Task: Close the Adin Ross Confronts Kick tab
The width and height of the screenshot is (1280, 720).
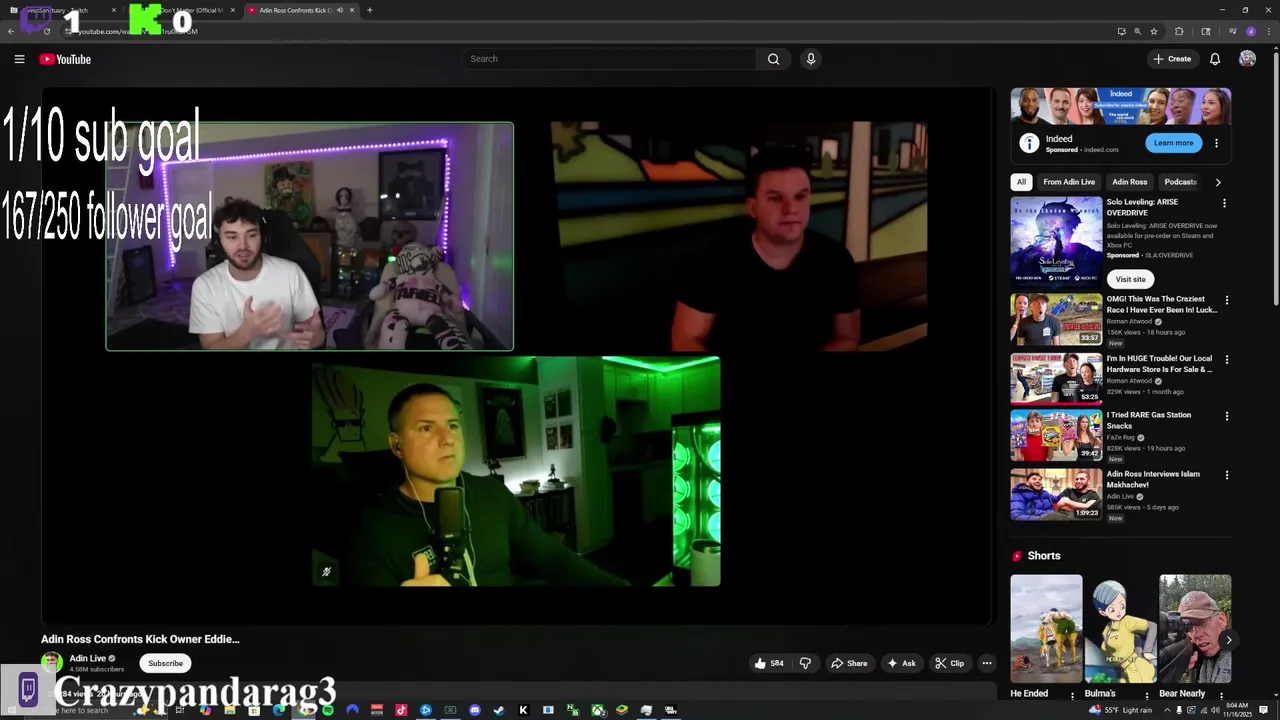Action: pyautogui.click(x=352, y=10)
